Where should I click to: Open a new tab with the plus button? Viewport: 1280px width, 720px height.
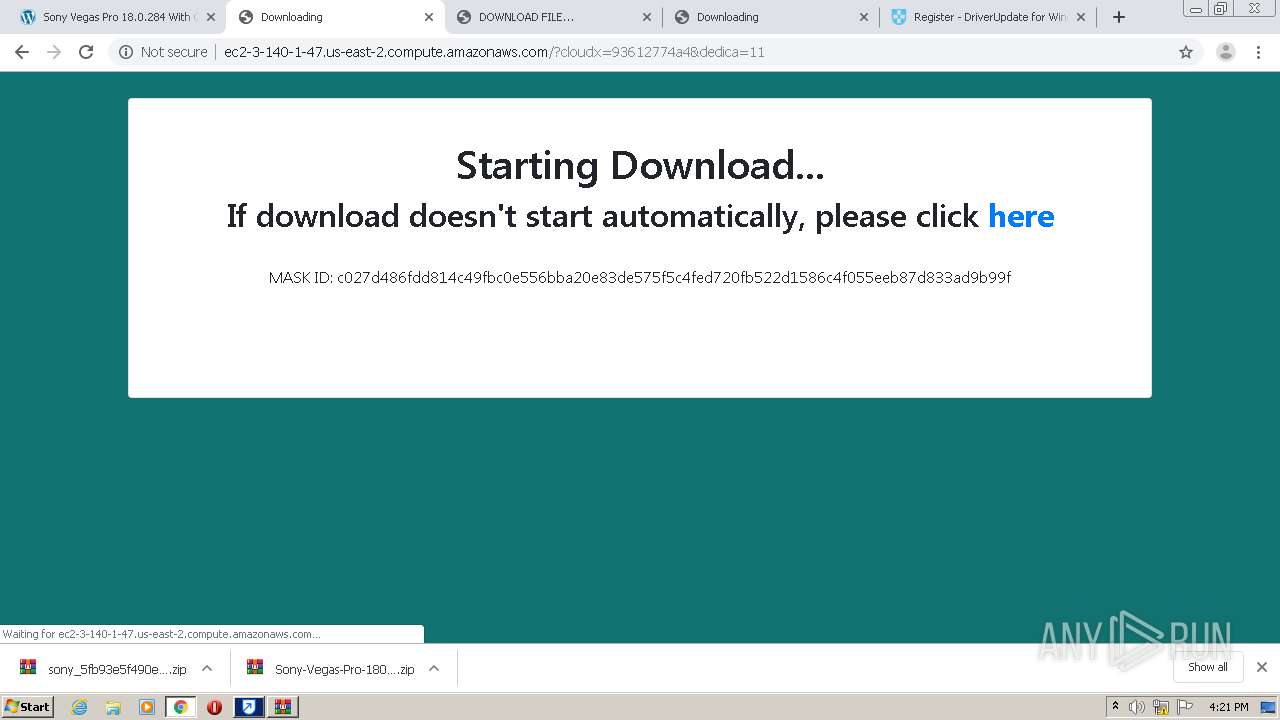[x=1119, y=17]
